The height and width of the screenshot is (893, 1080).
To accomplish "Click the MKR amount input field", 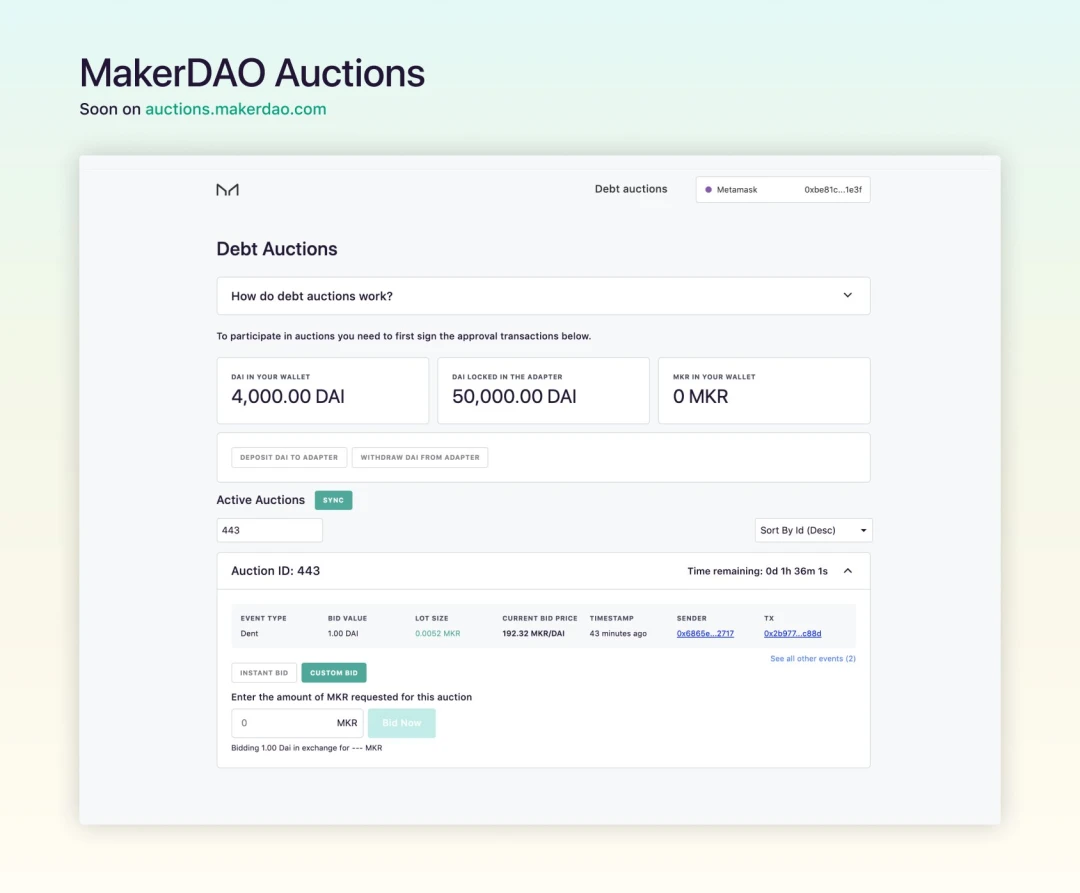I will pos(284,723).
